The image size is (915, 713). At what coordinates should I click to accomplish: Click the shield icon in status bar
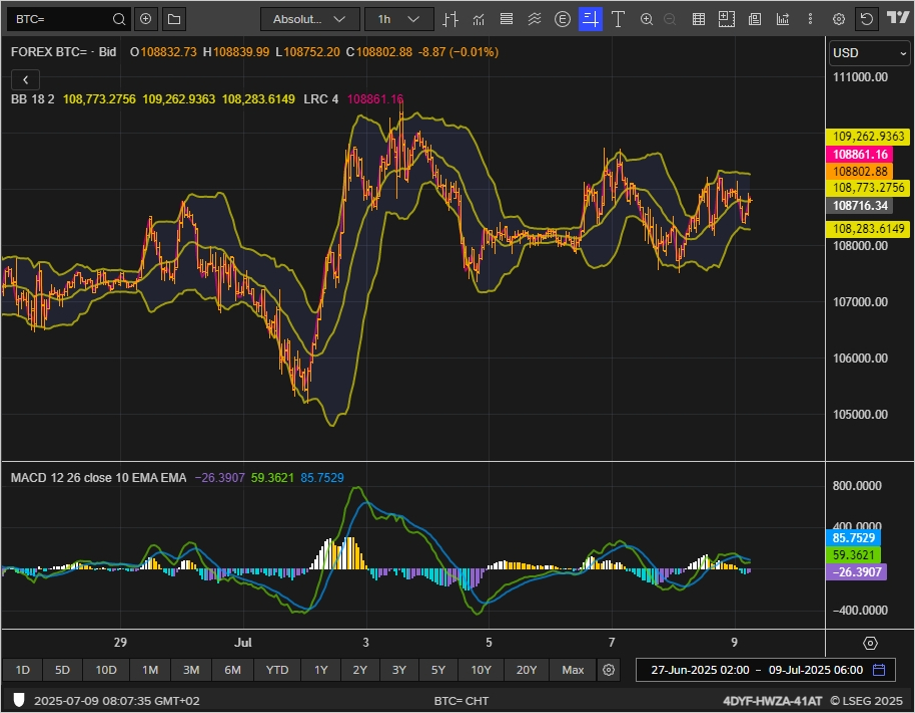[19, 700]
